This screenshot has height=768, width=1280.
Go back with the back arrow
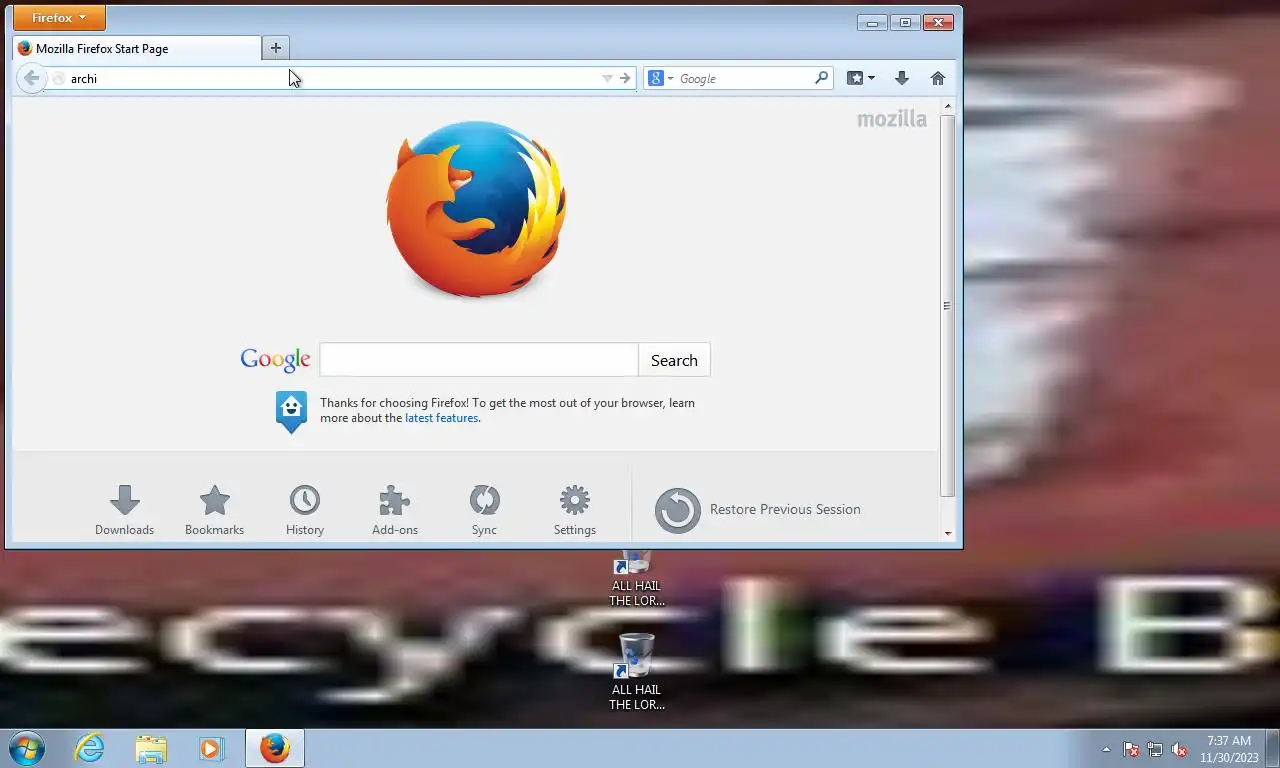pyautogui.click(x=31, y=78)
